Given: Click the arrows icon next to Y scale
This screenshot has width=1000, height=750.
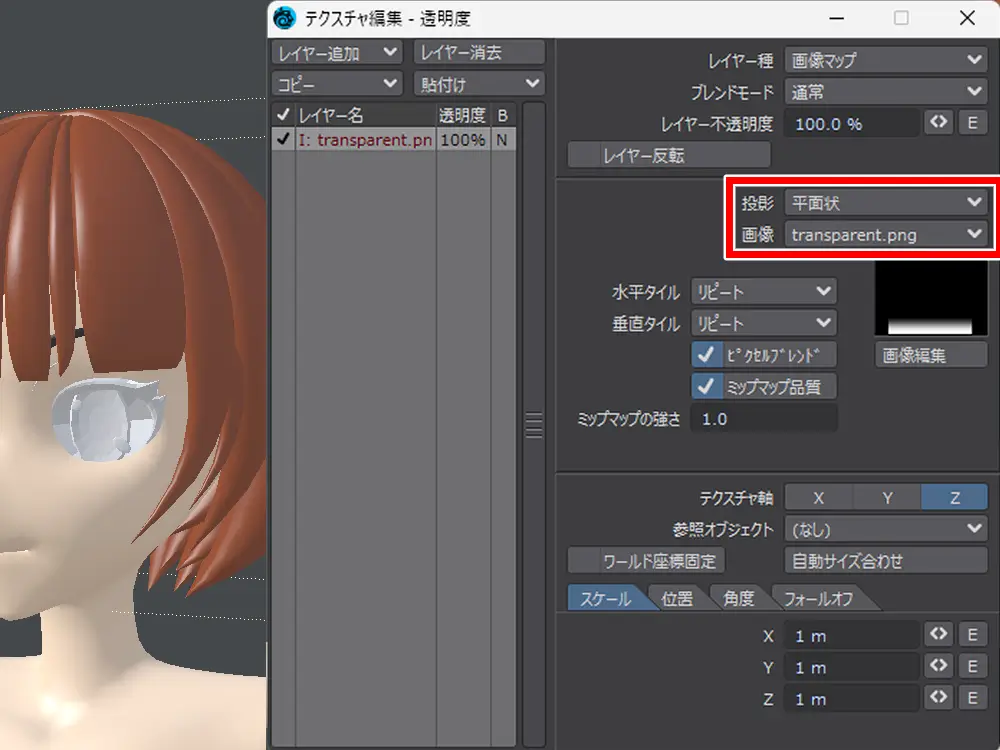Looking at the screenshot, I should point(938,666).
